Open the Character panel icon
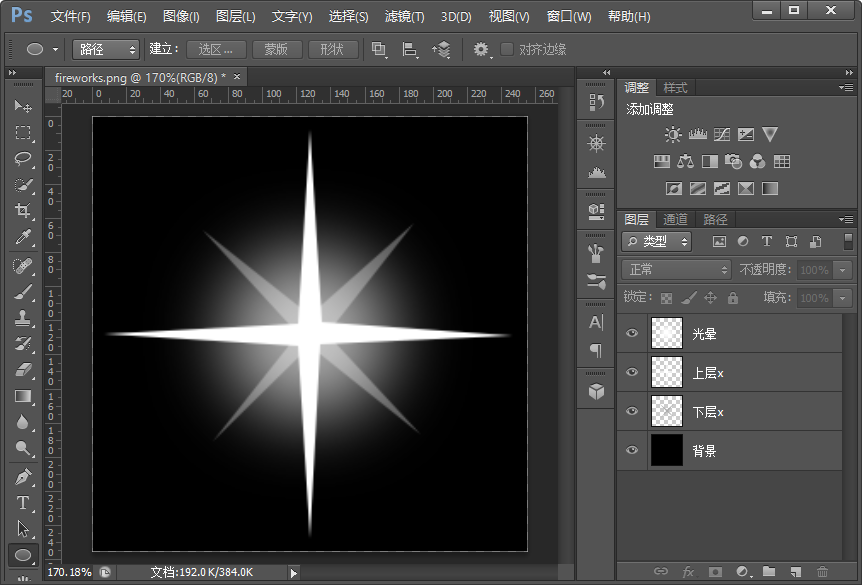 click(x=596, y=322)
